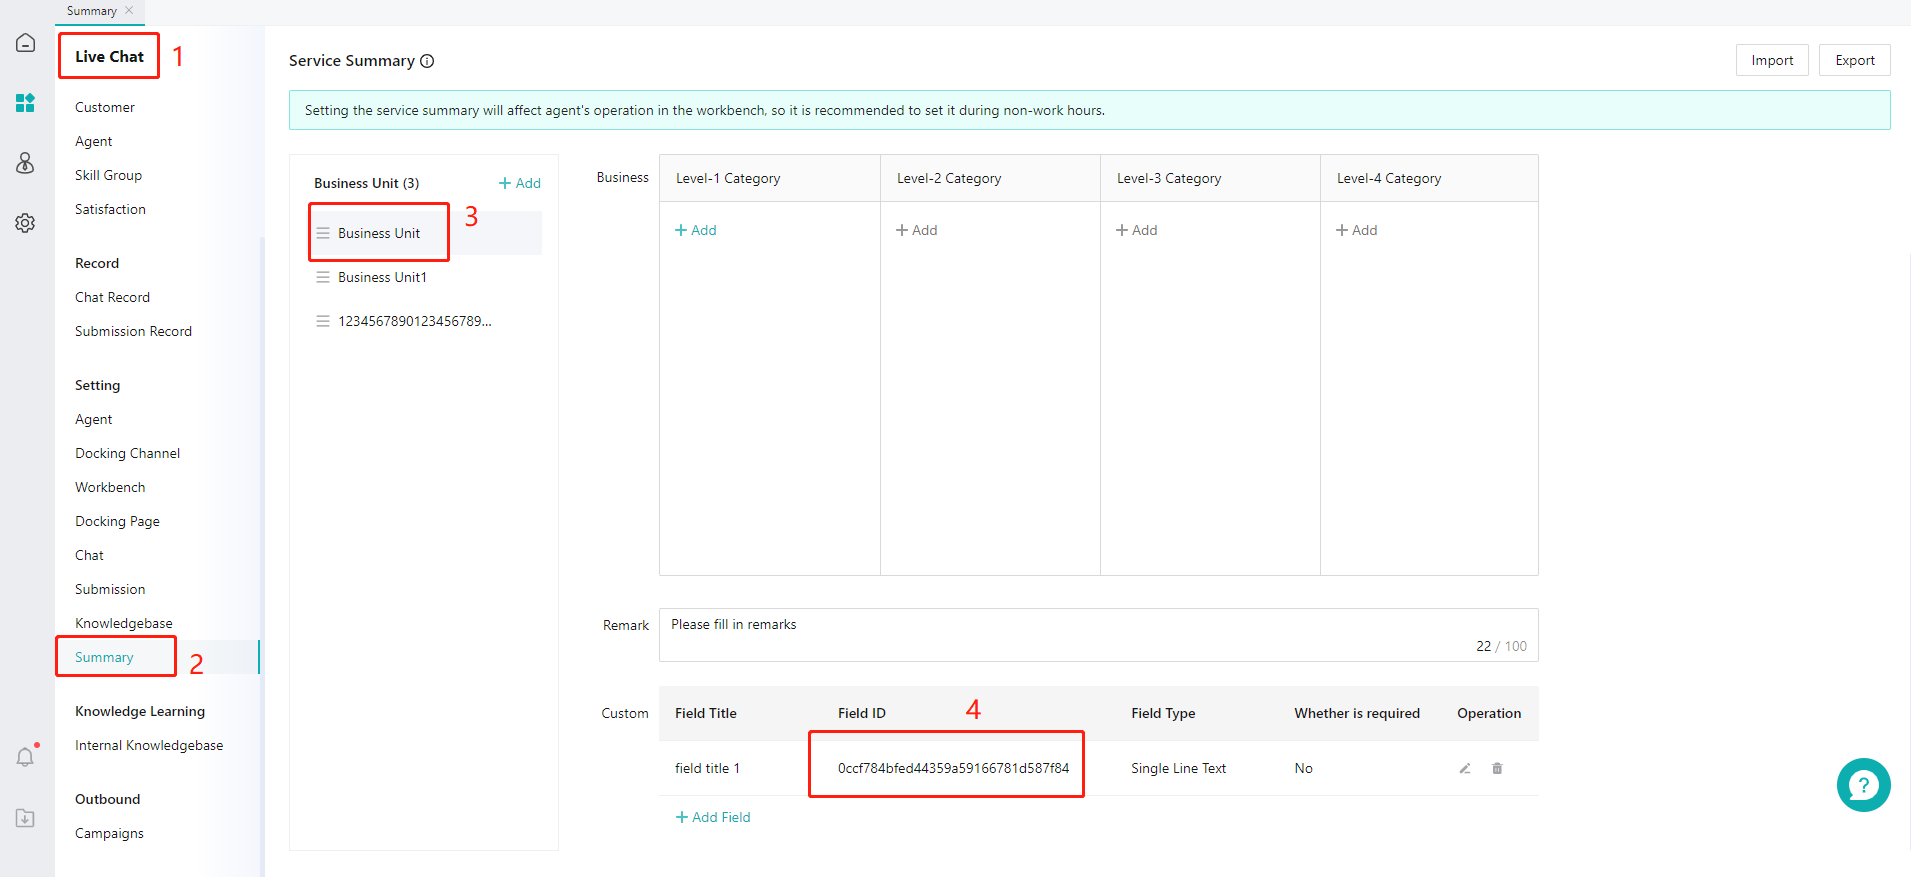The image size is (1911, 877).
Task: Add a Level-3 Category
Action: pos(1137,230)
